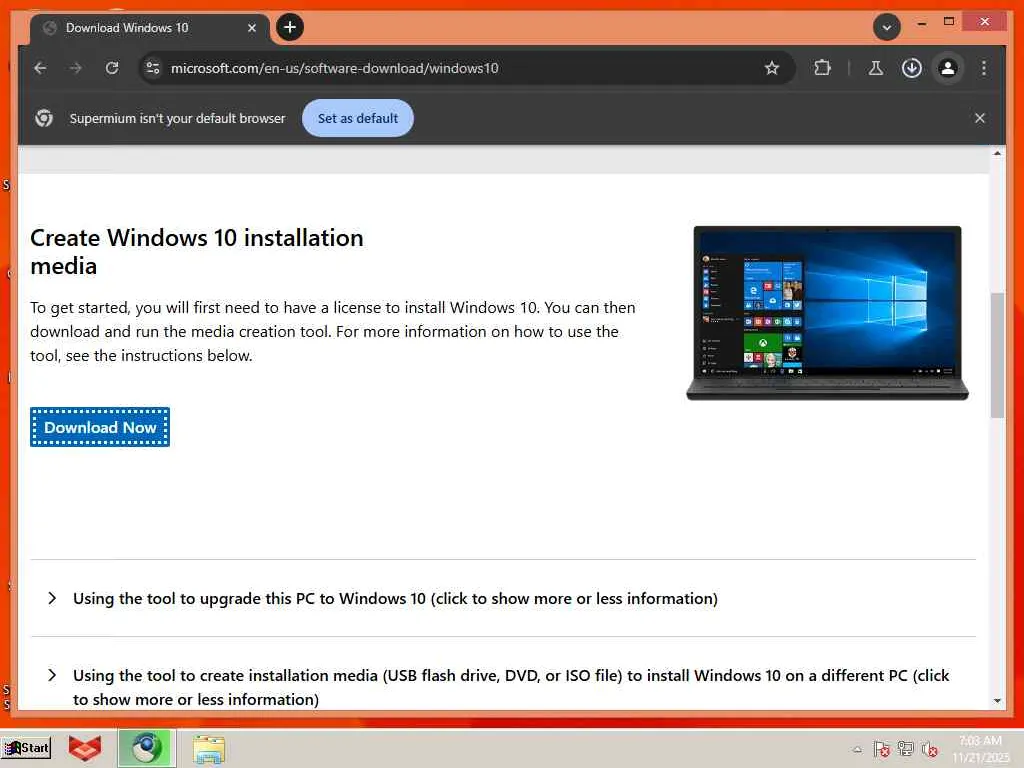Screen dimensions: 1024x768
Task: Click the forward navigation arrow
Action: point(76,68)
